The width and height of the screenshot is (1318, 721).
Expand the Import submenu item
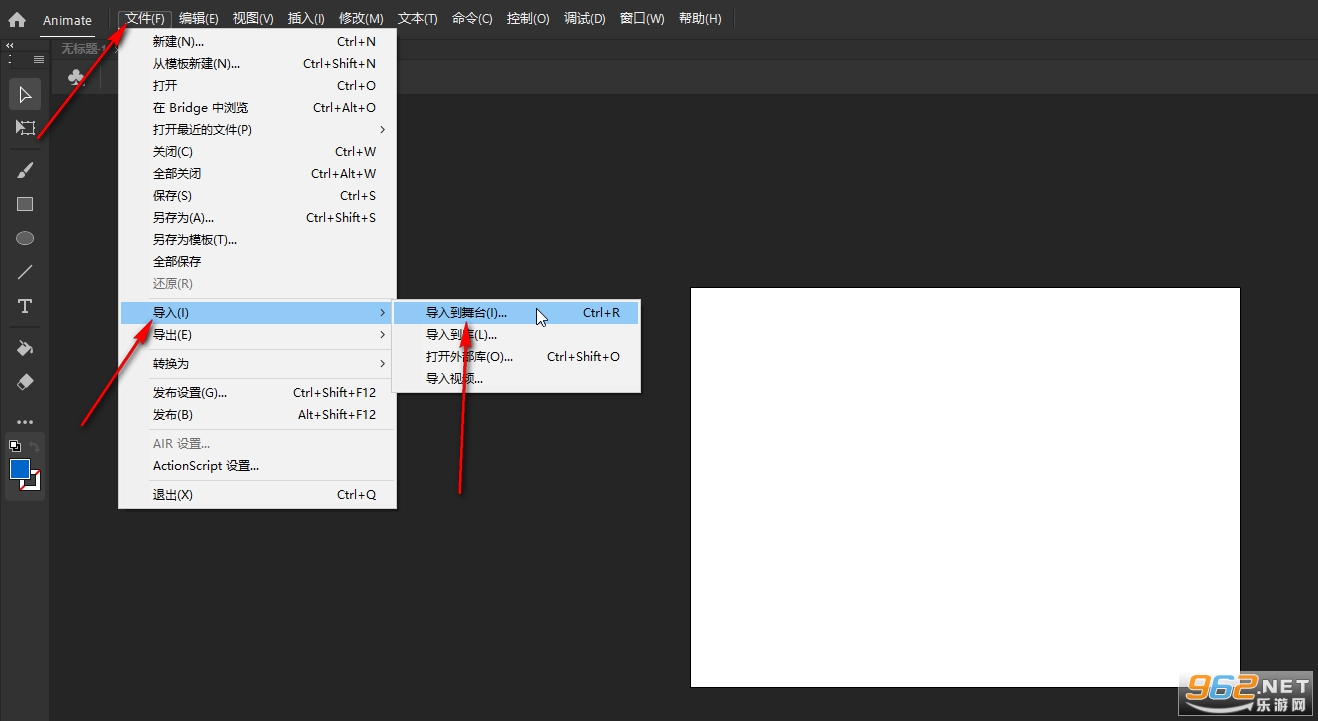coord(254,313)
